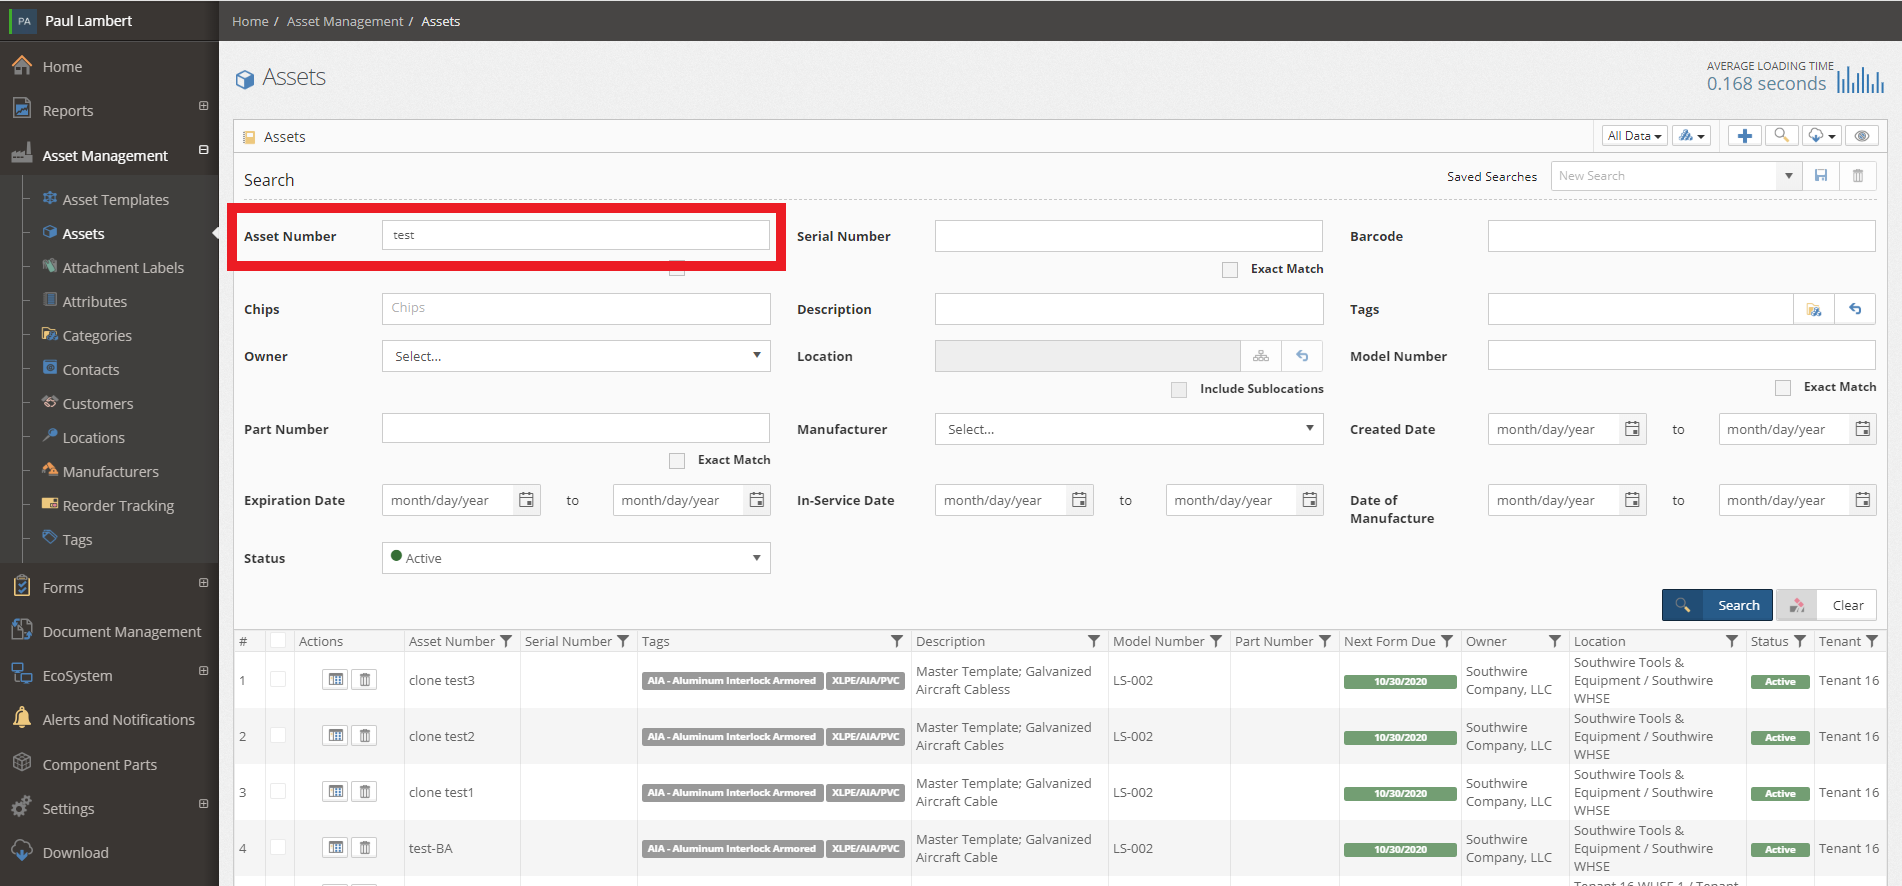Go to Locations in the sidebar
The width and height of the screenshot is (1902, 886).
coord(93,438)
